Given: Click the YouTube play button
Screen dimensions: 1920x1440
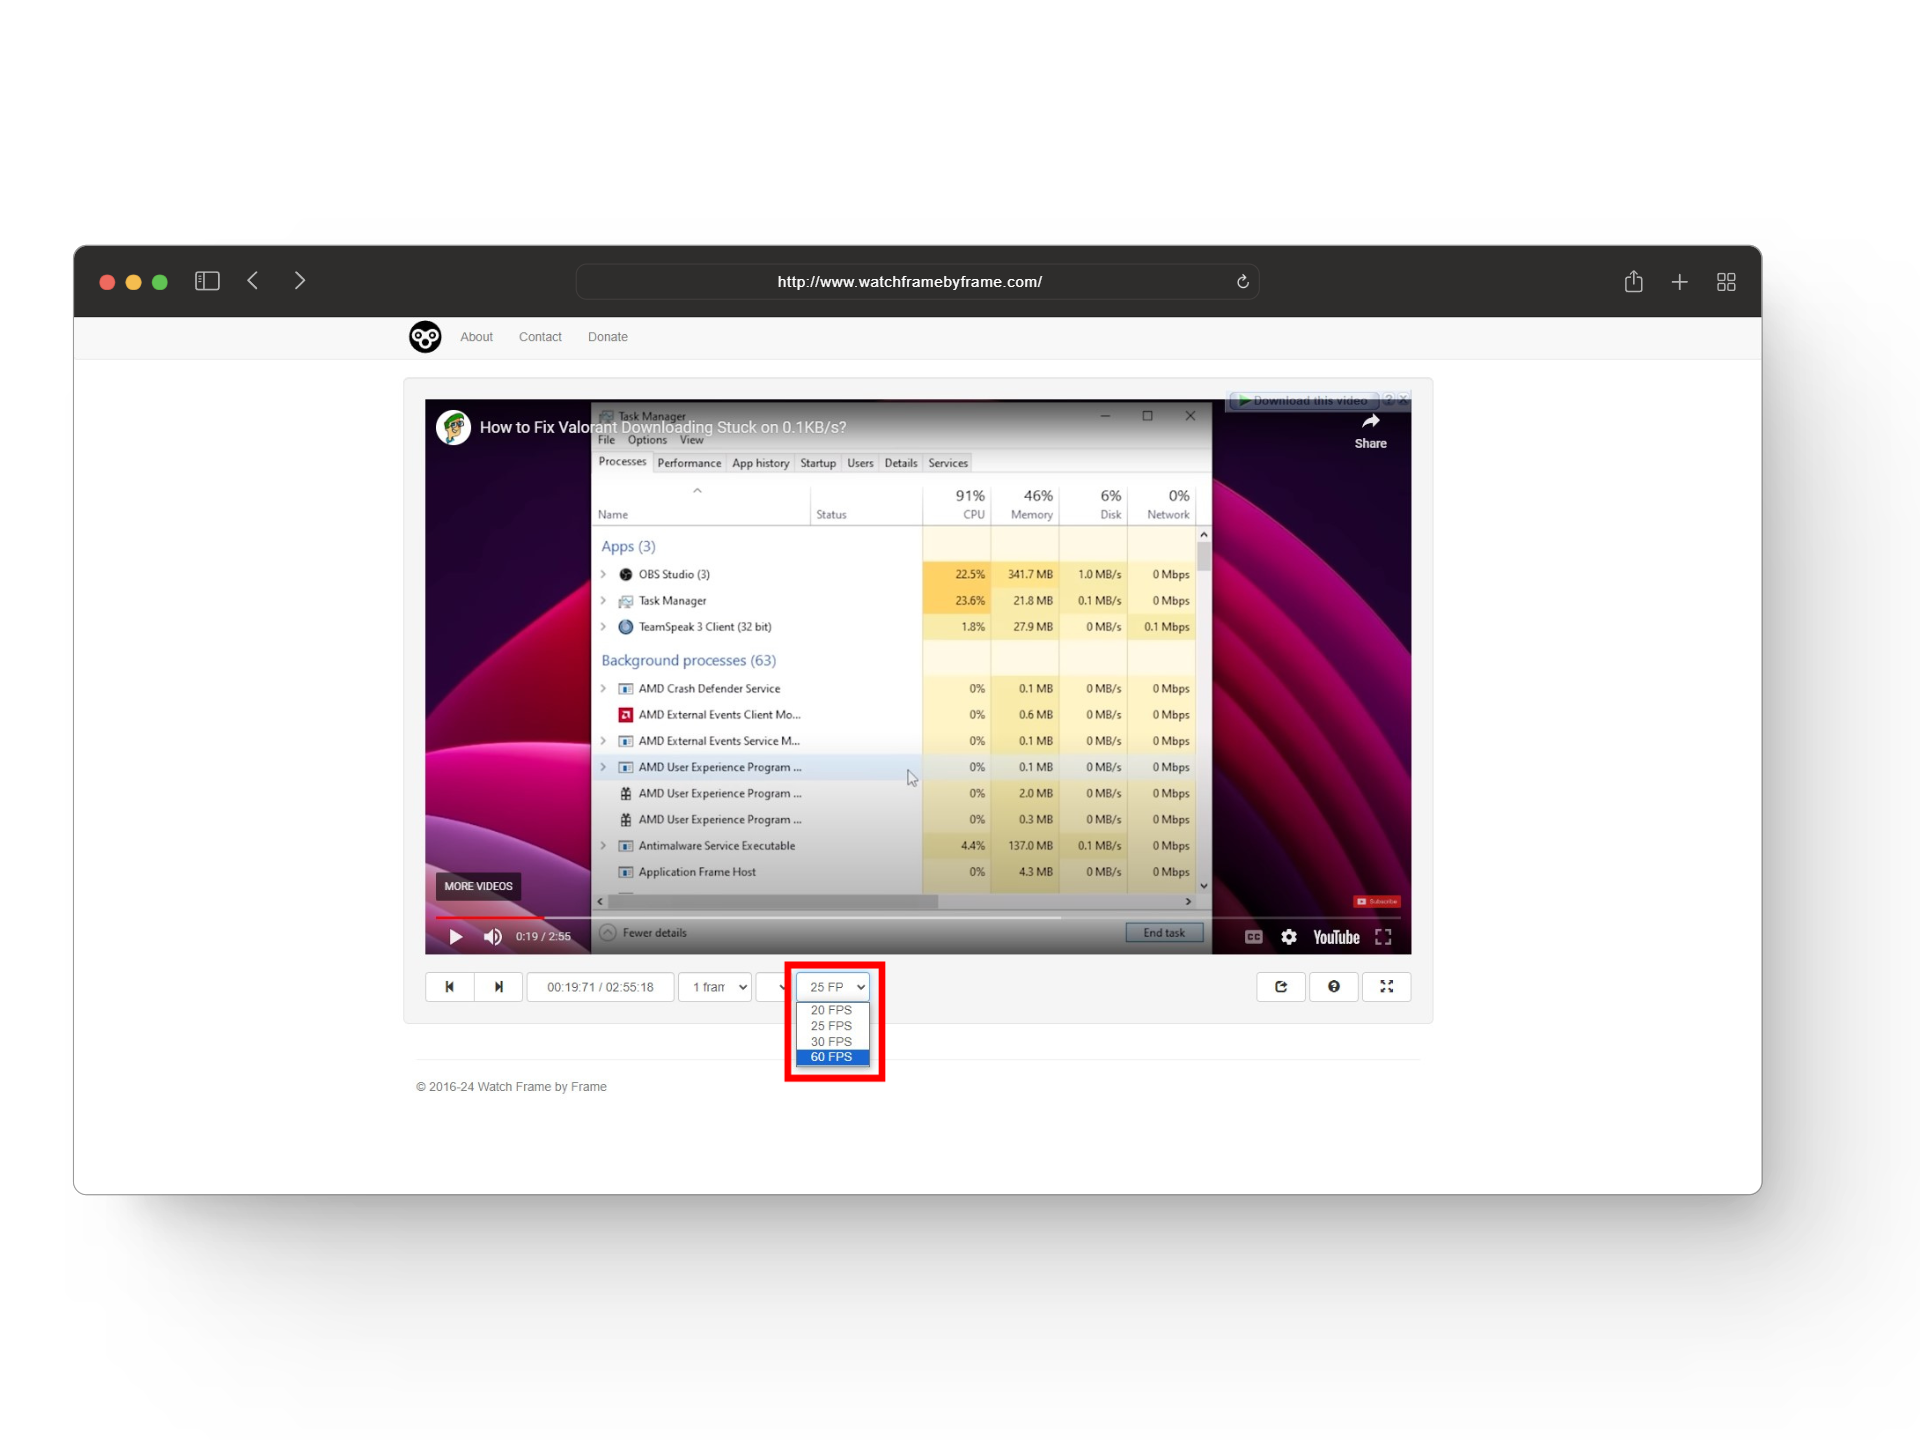Looking at the screenshot, I should pyautogui.click(x=456, y=937).
